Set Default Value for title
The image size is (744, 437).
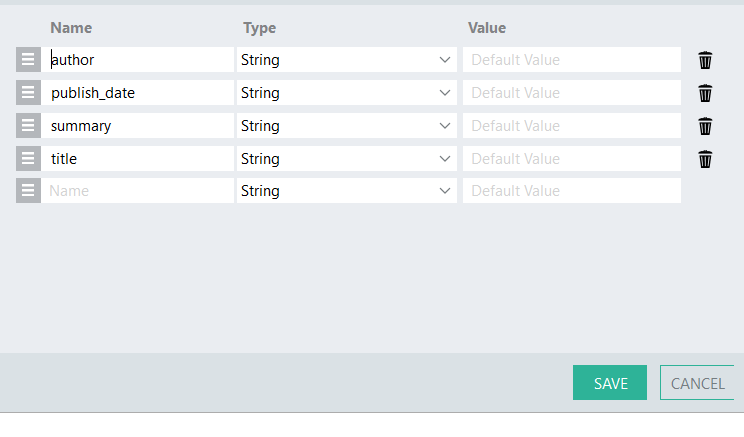tap(572, 158)
